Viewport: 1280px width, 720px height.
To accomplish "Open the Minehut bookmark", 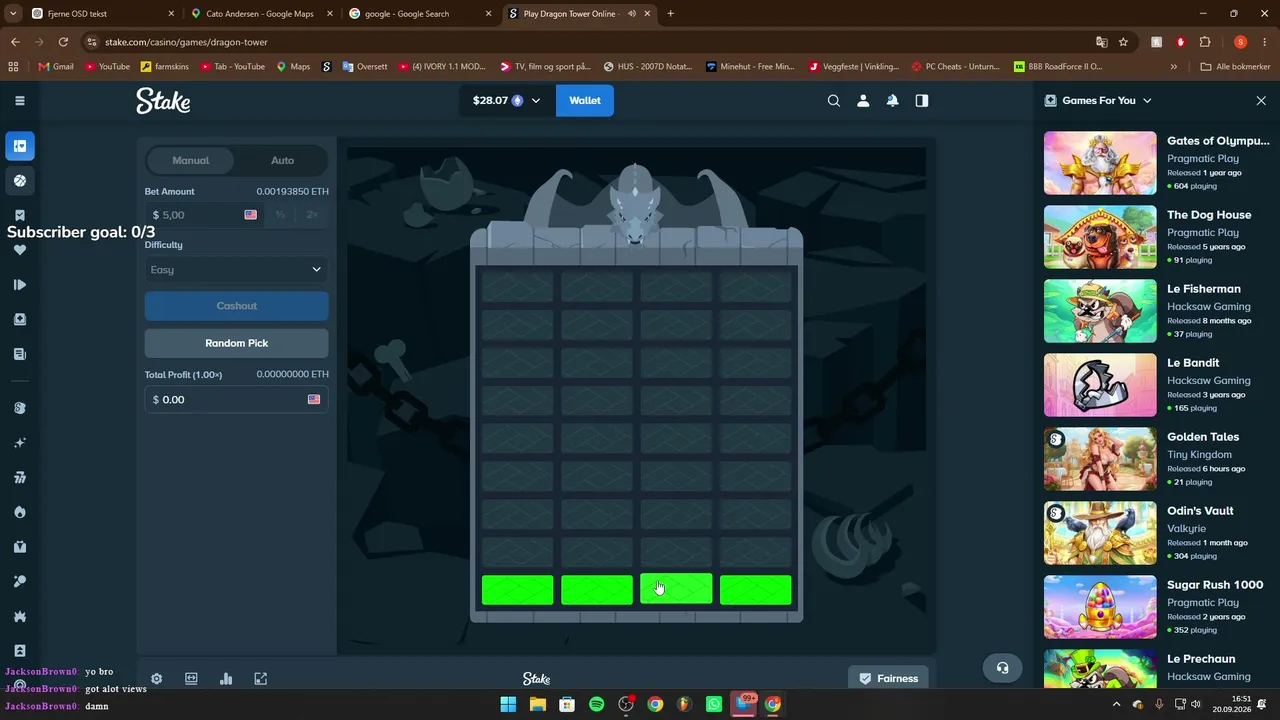I will pyautogui.click(x=750, y=66).
